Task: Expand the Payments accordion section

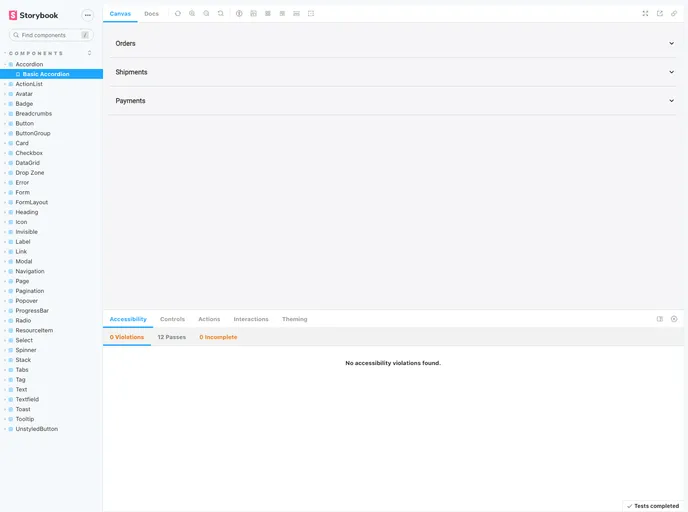Action: pyautogui.click(x=395, y=101)
